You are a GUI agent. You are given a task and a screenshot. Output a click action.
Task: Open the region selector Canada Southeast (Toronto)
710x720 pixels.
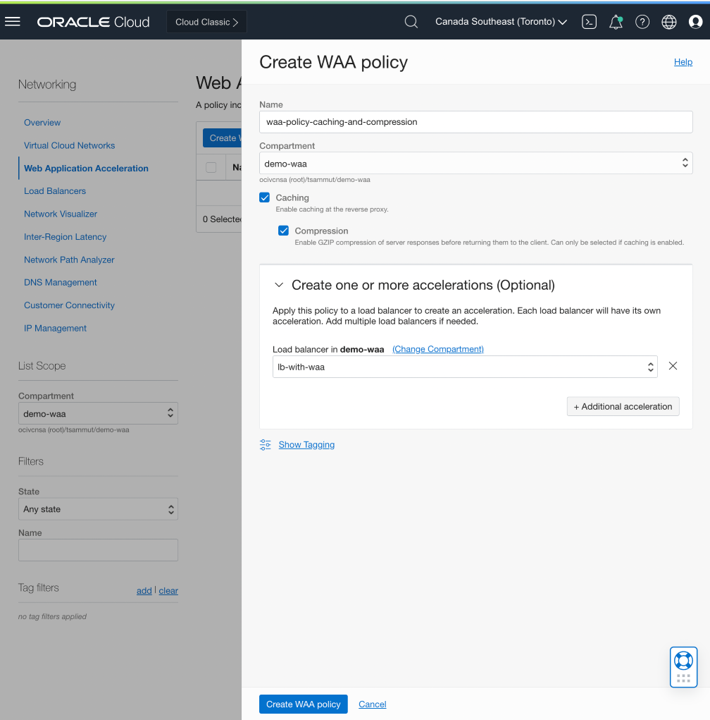pos(501,22)
